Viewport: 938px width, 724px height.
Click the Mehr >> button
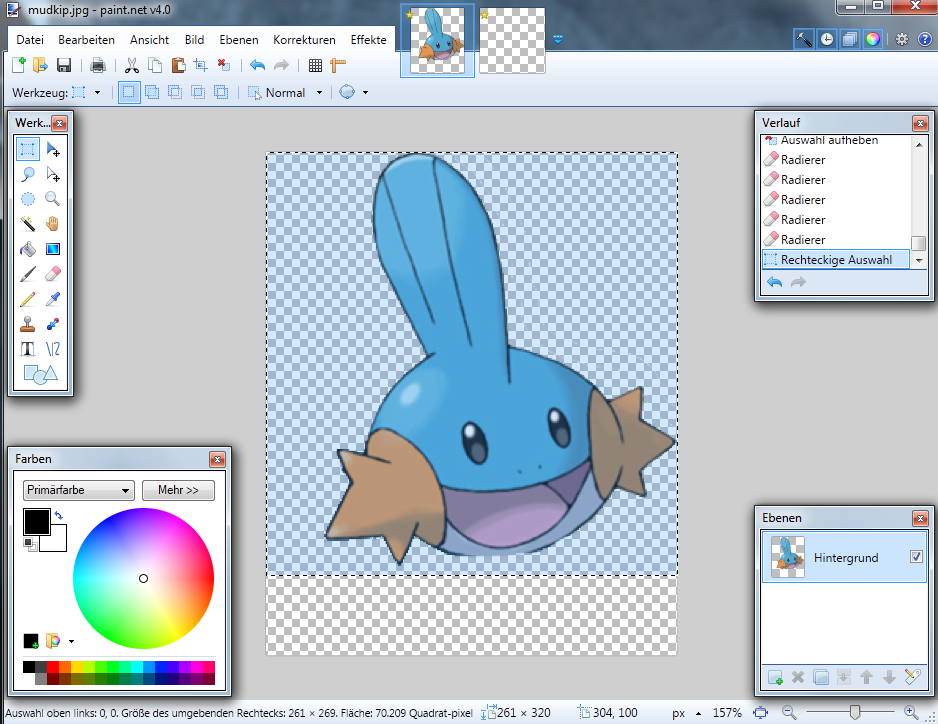pos(178,490)
